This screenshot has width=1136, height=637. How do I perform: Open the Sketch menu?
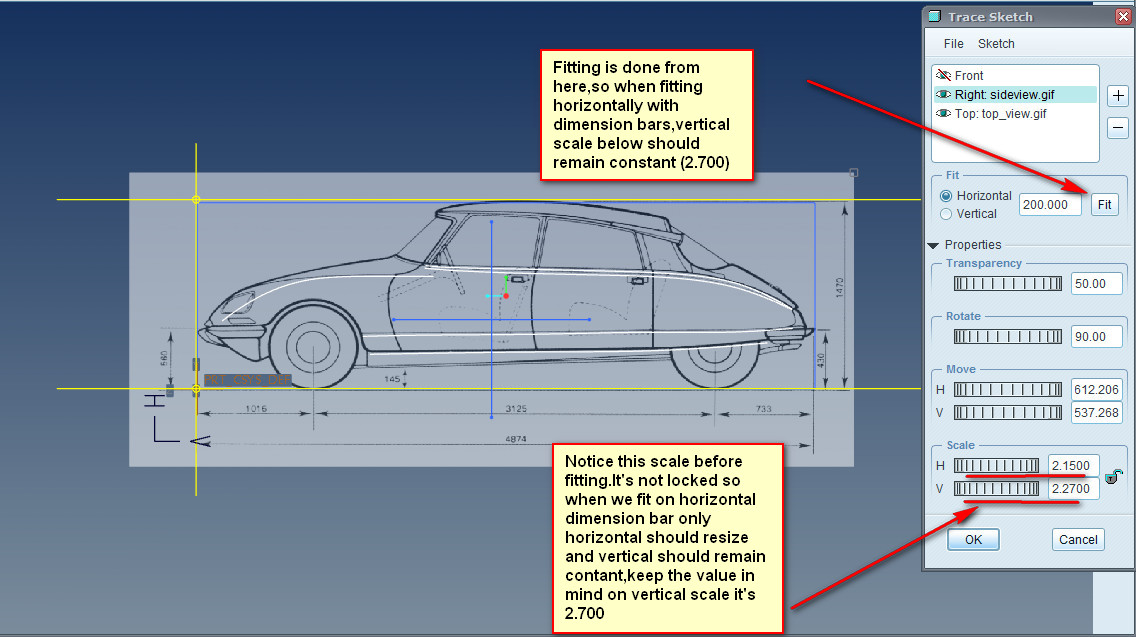(996, 43)
